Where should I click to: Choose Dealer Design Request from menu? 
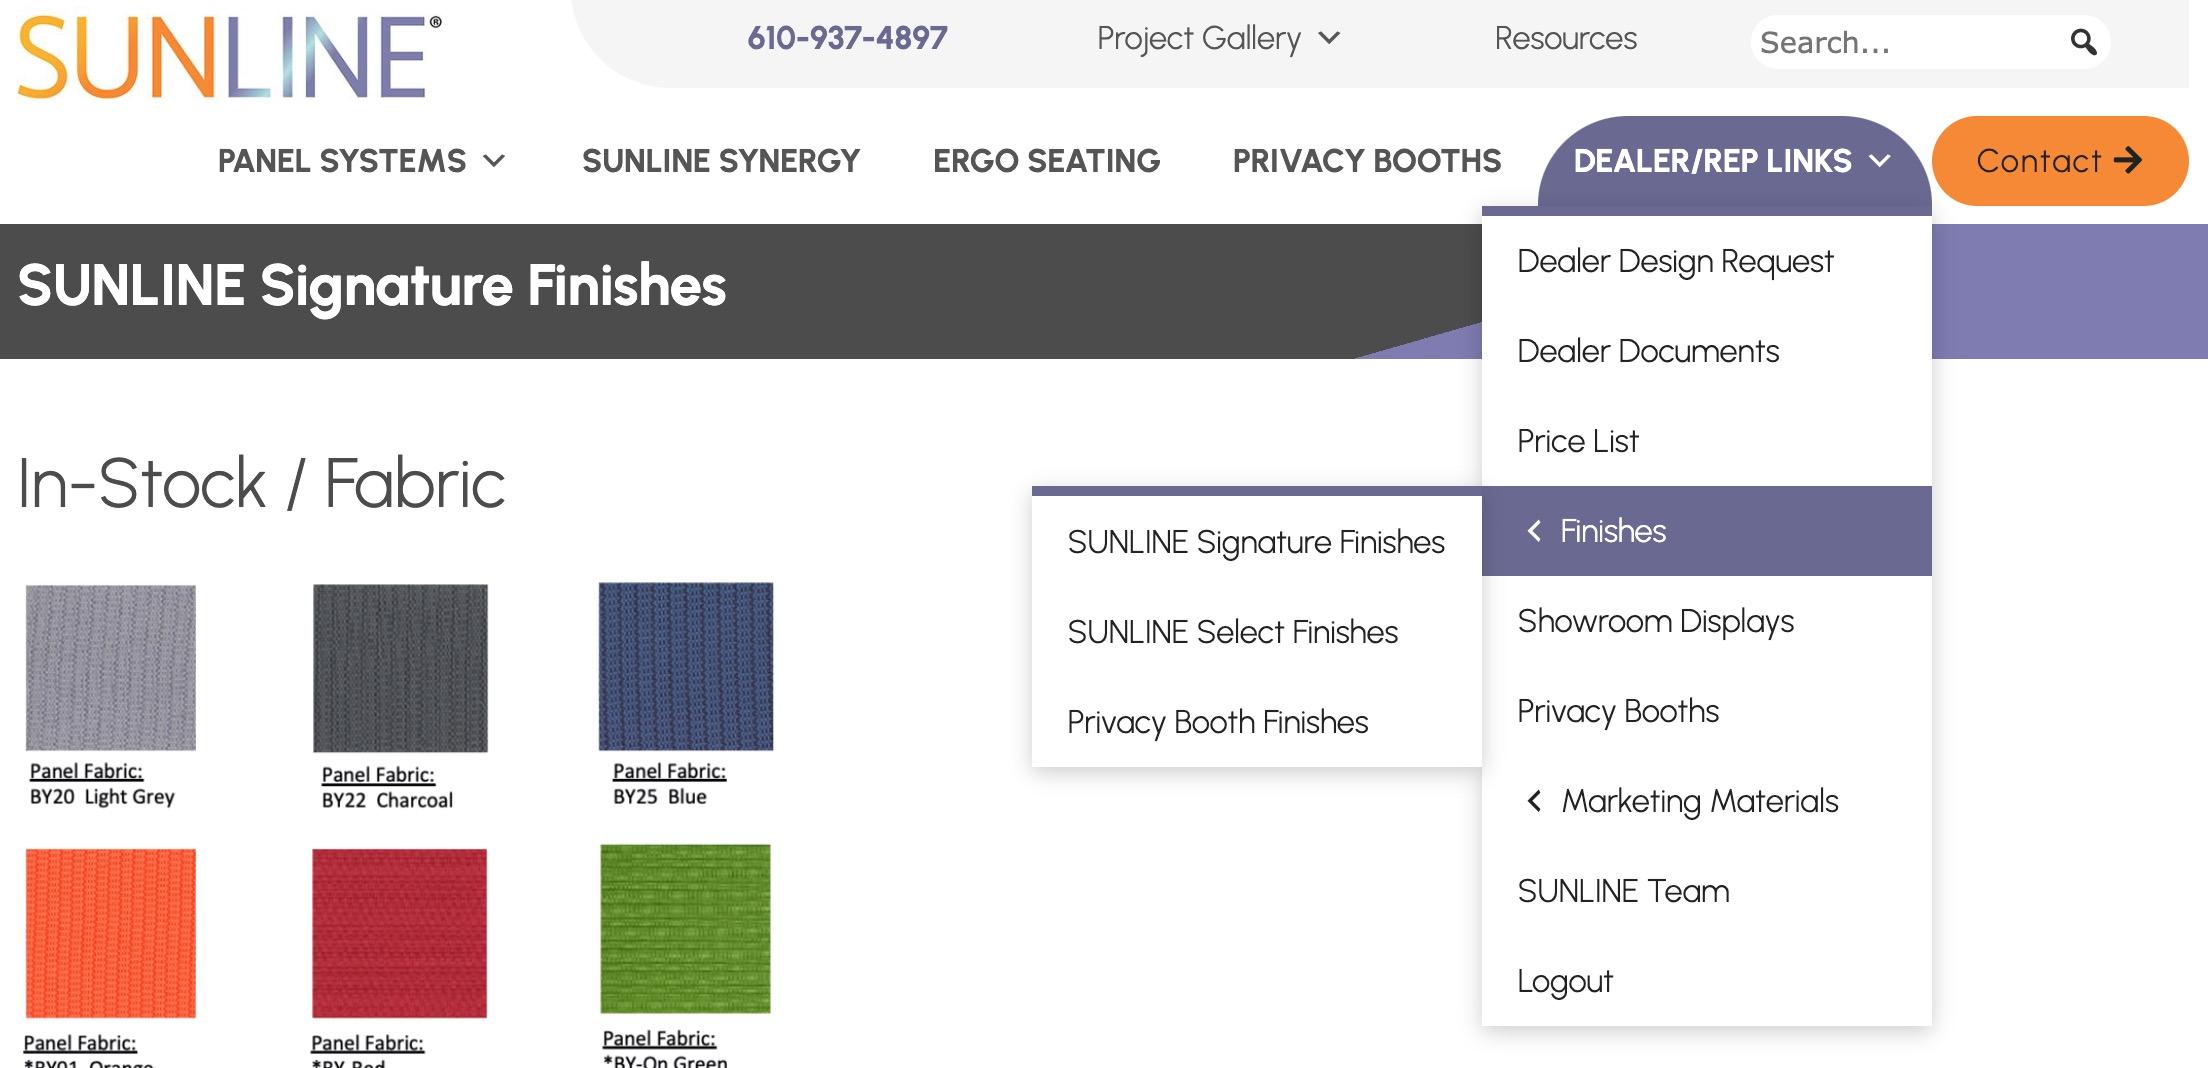coord(1674,261)
